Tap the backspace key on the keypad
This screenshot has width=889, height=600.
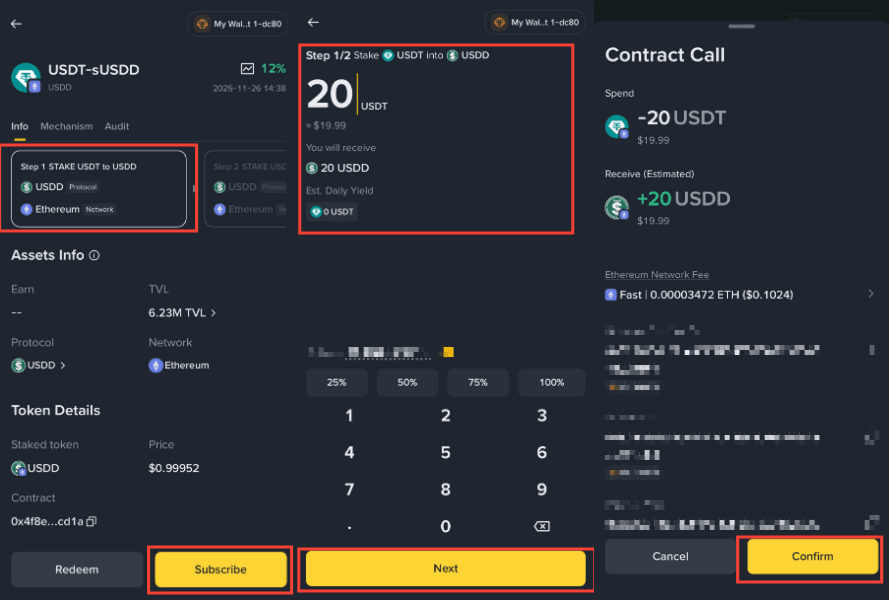541,526
